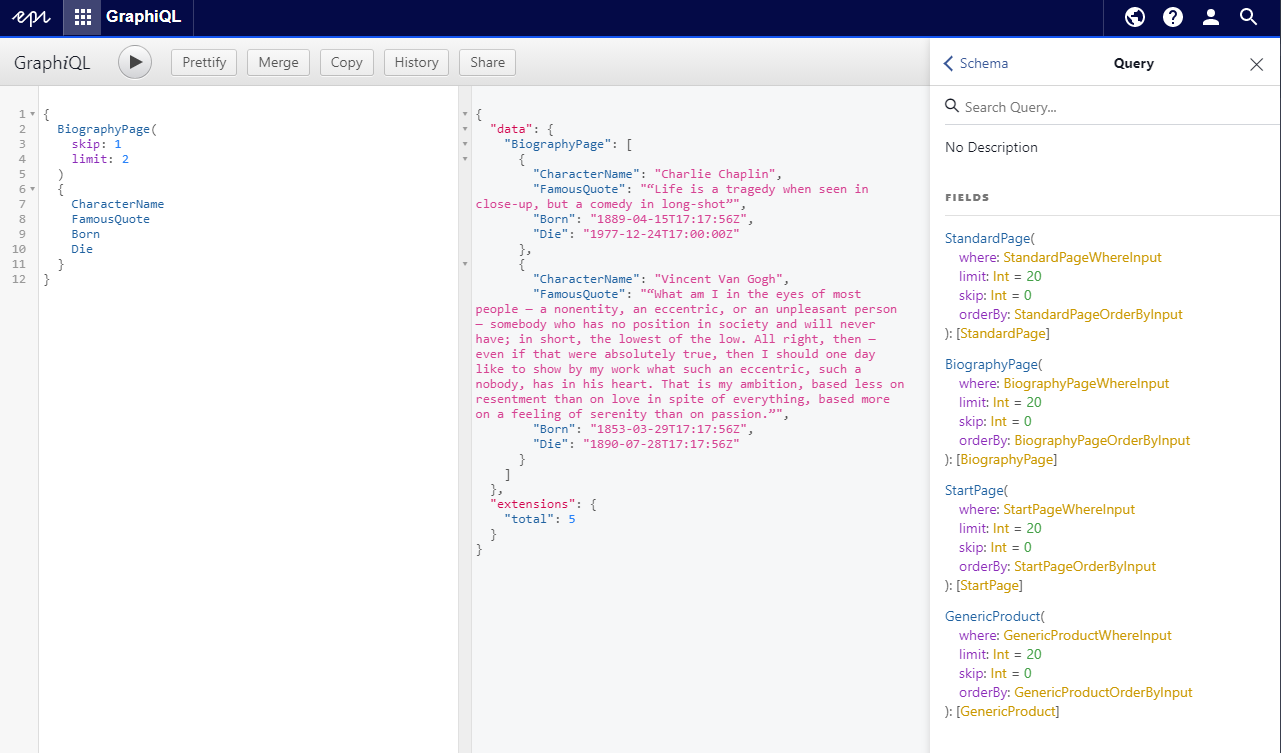
Task: Collapse the Vincent Van Gogh result object
Action: click(464, 264)
